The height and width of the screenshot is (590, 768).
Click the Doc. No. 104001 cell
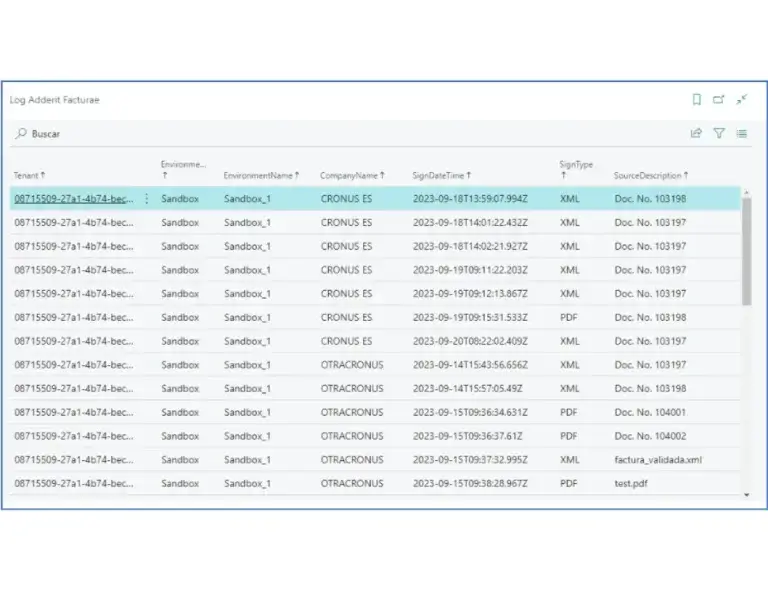pos(650,412)
